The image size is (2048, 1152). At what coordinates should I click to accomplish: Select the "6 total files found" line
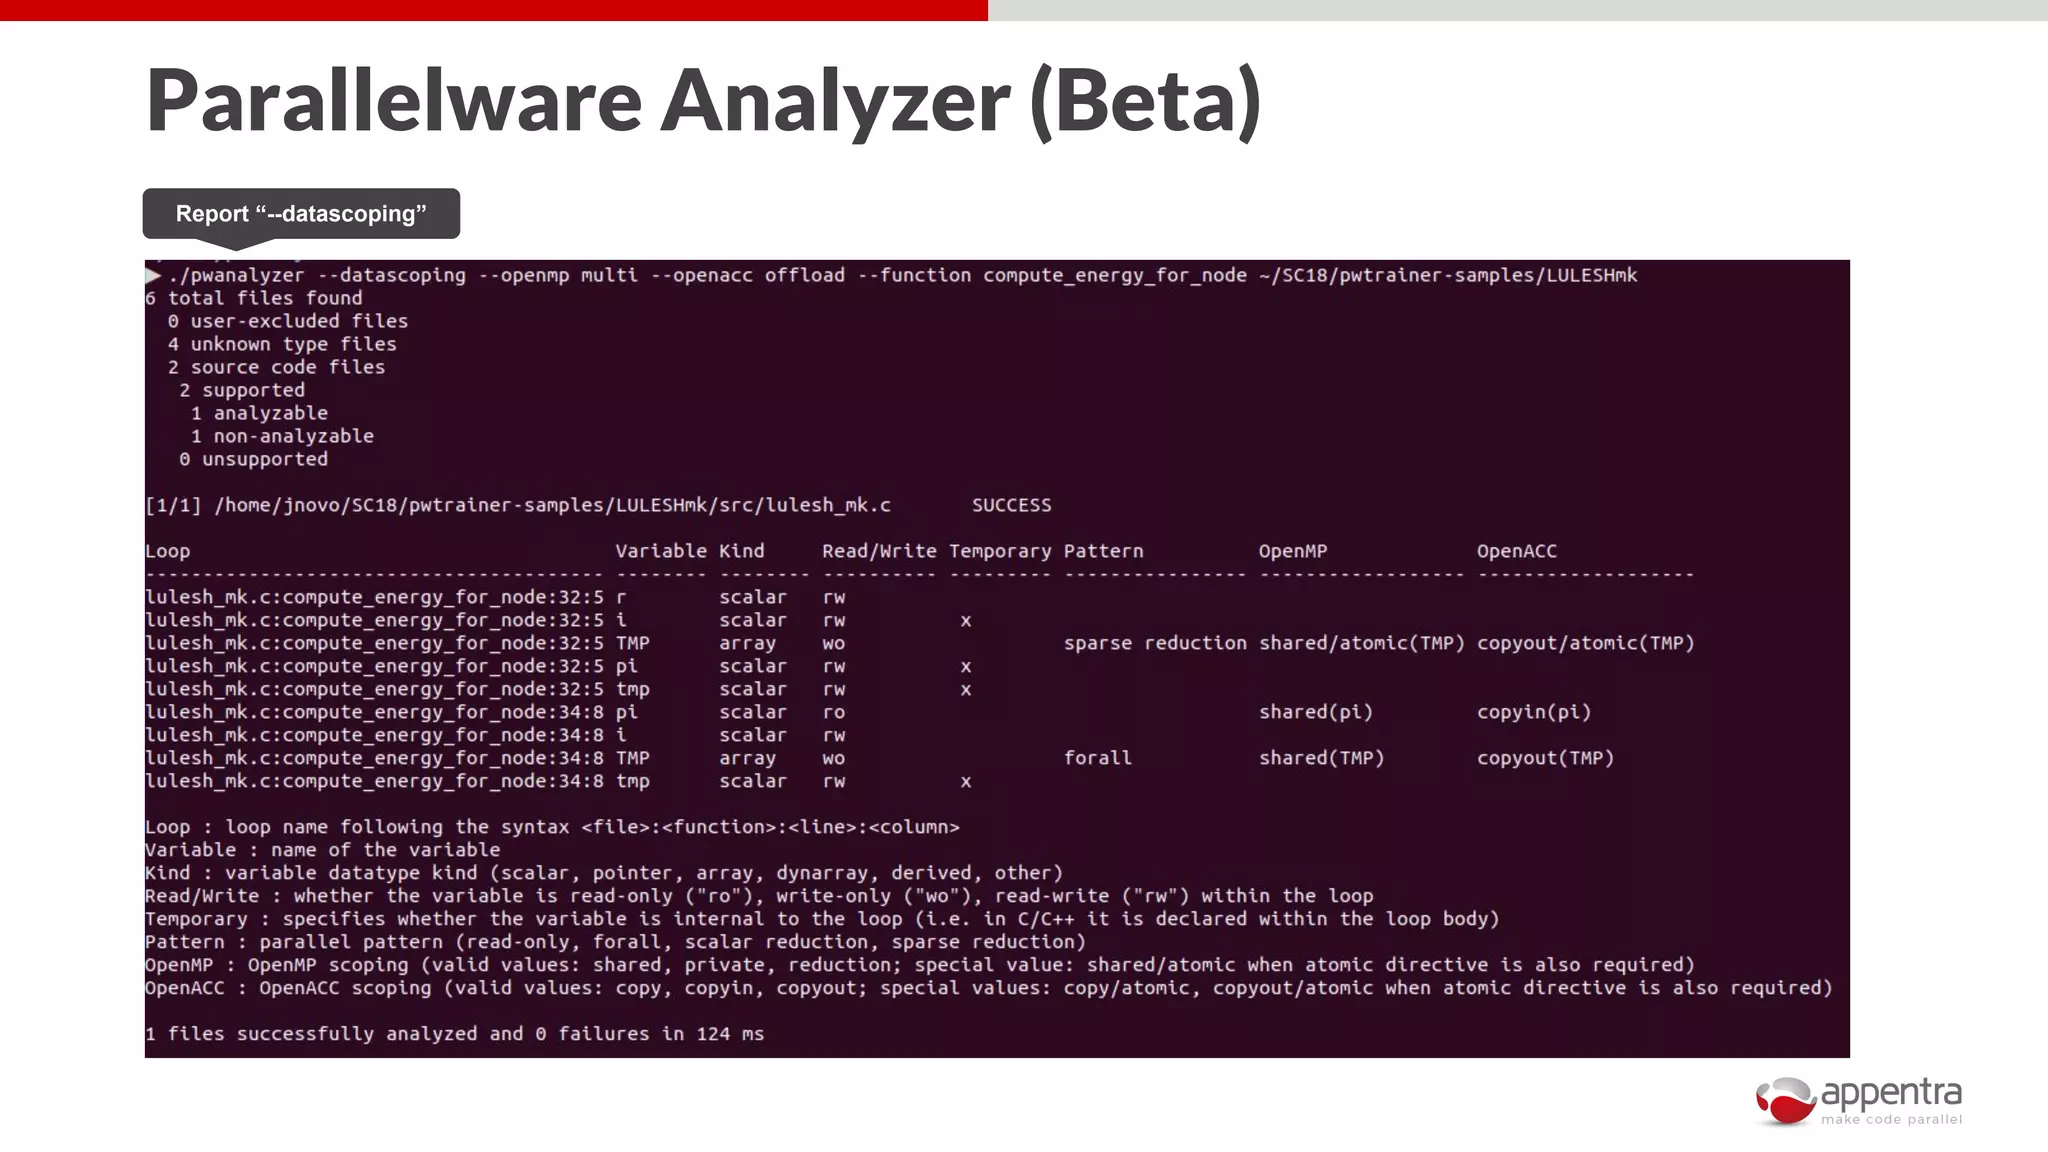pos(254,298)
